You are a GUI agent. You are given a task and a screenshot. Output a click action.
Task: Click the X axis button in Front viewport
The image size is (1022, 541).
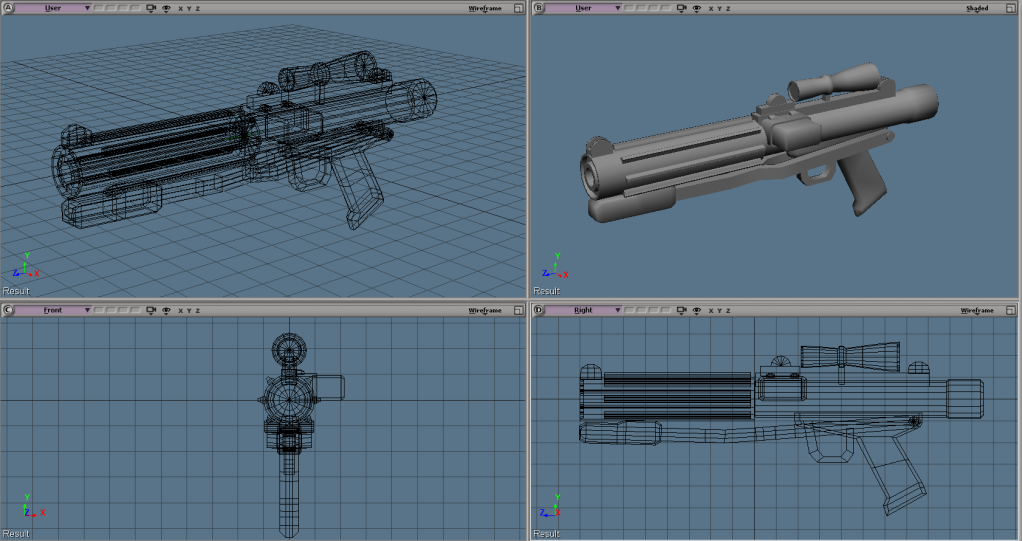tap(181, 310)
